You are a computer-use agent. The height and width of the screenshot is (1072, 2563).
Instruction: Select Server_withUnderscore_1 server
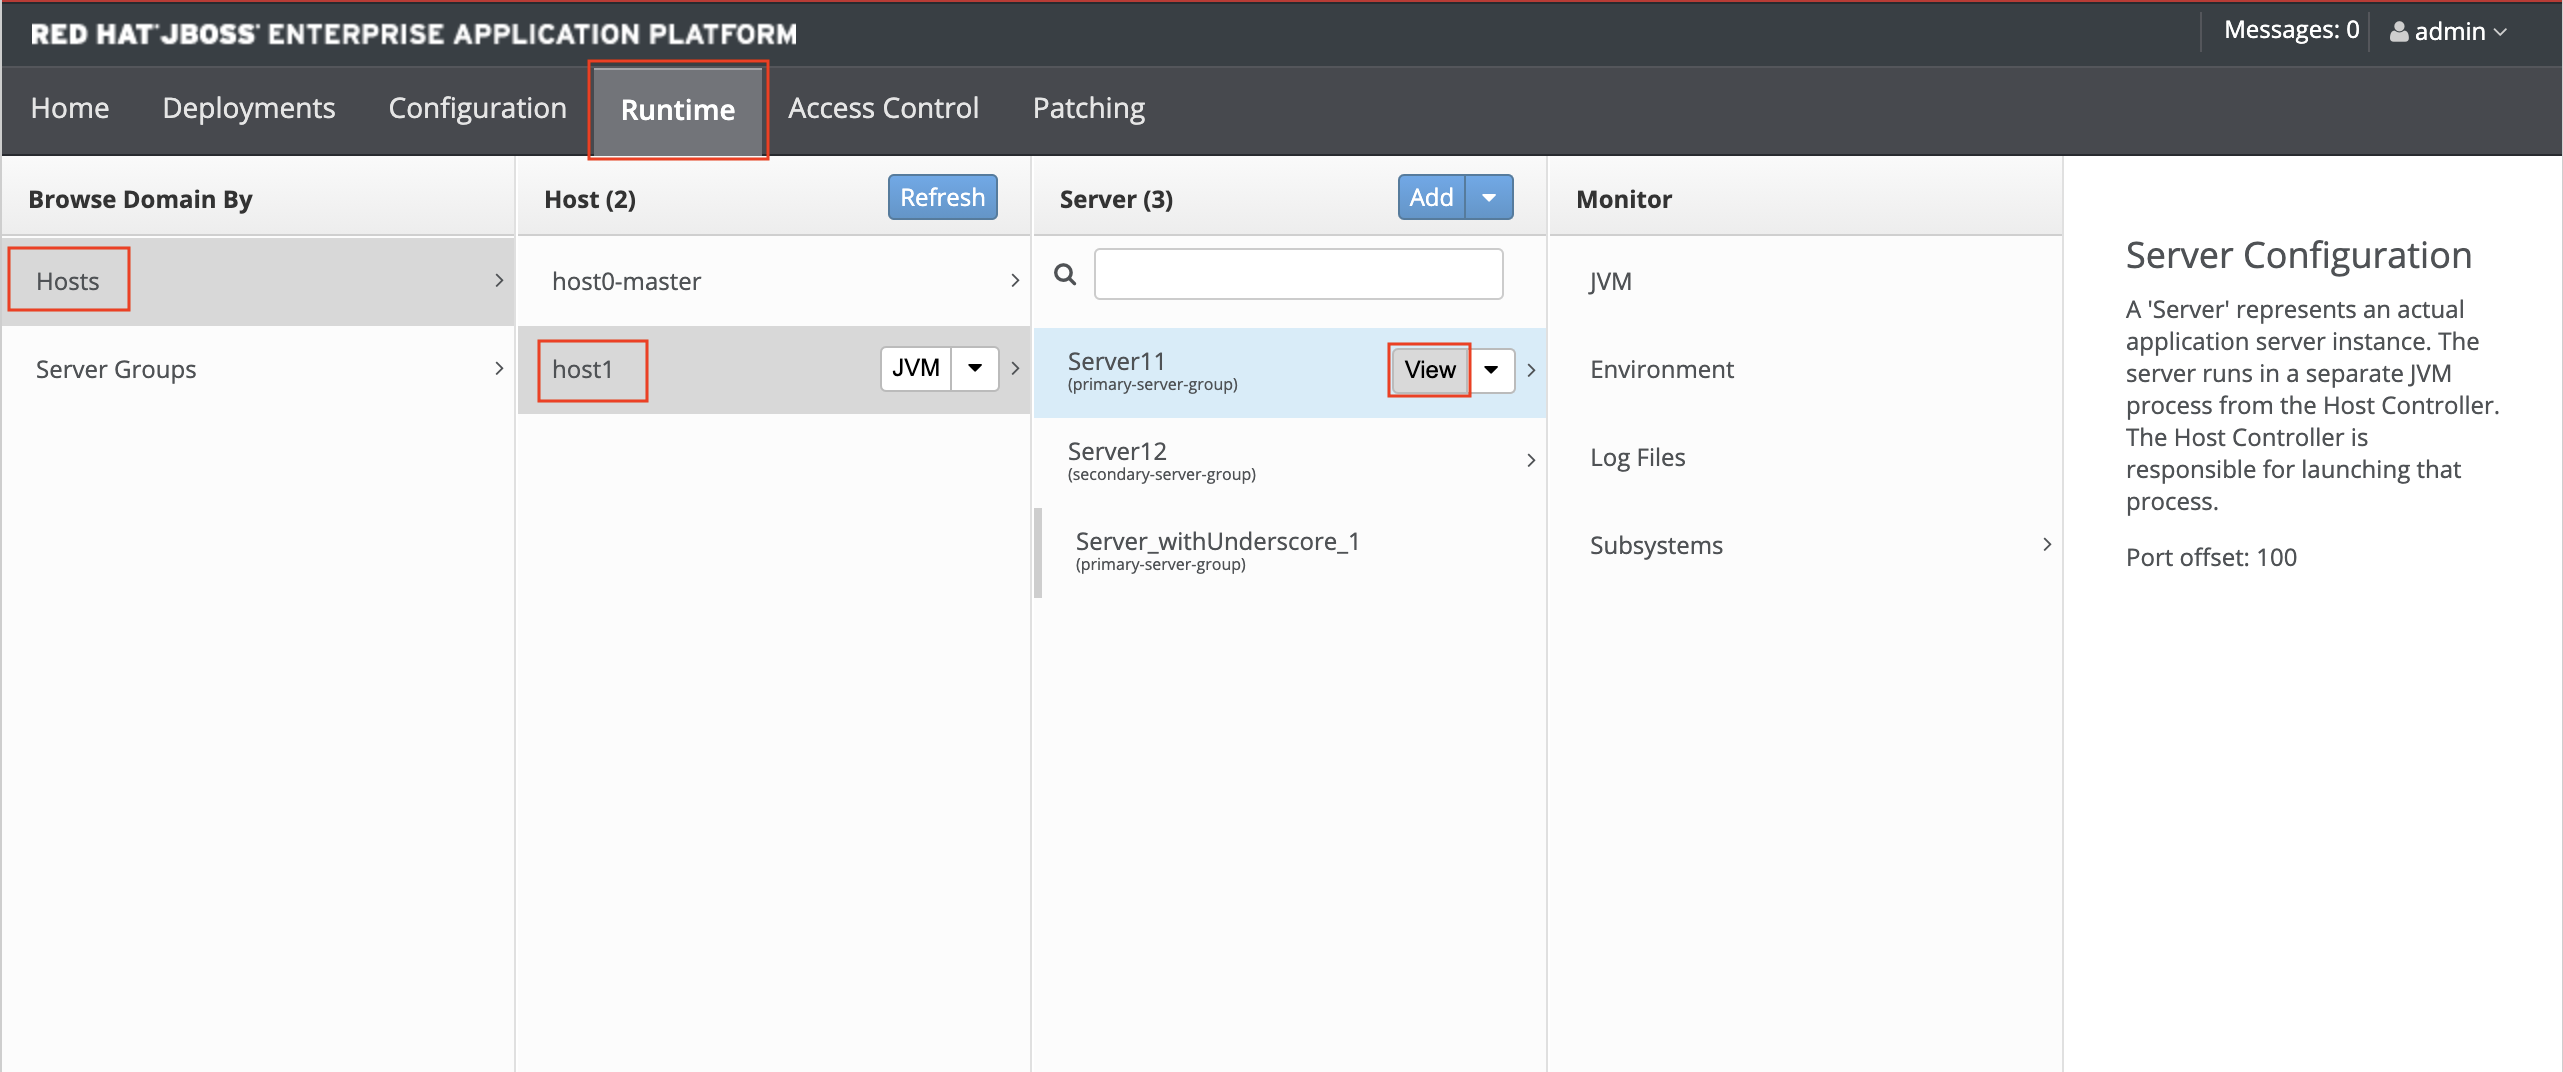[1290, 552]
